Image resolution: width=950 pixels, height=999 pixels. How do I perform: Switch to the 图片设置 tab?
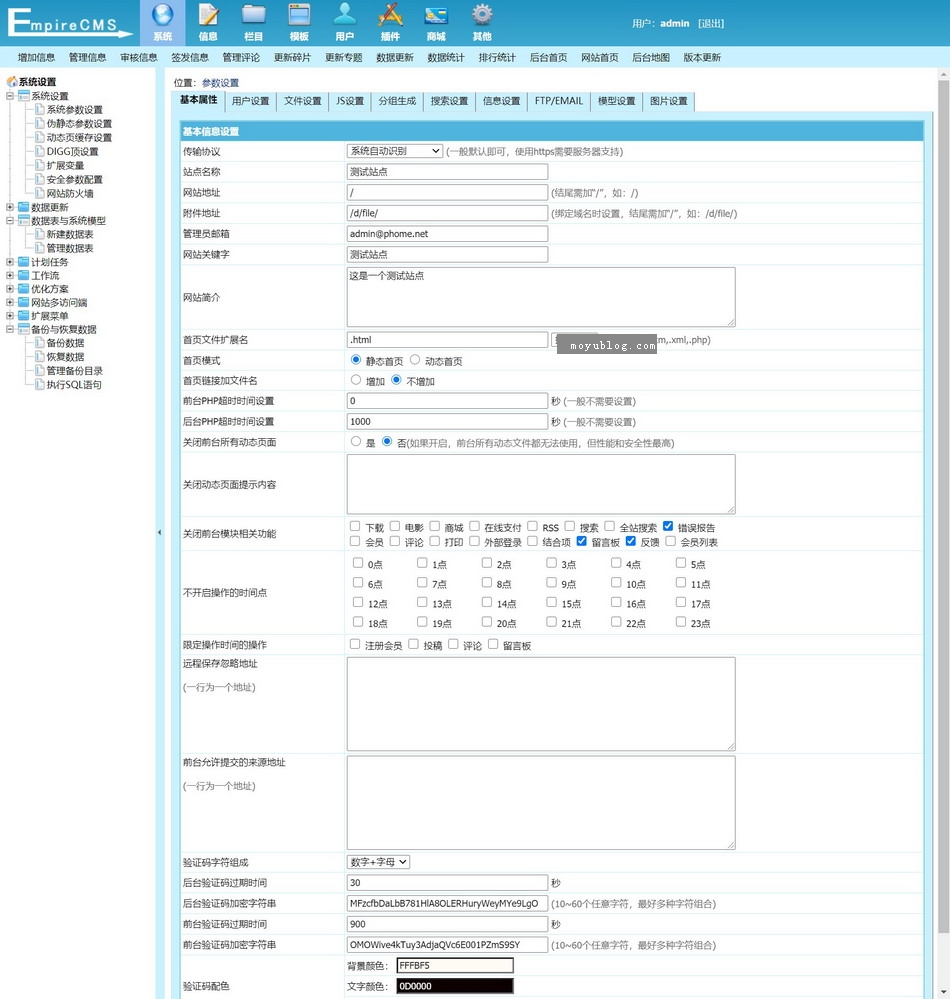click(668, 101)
